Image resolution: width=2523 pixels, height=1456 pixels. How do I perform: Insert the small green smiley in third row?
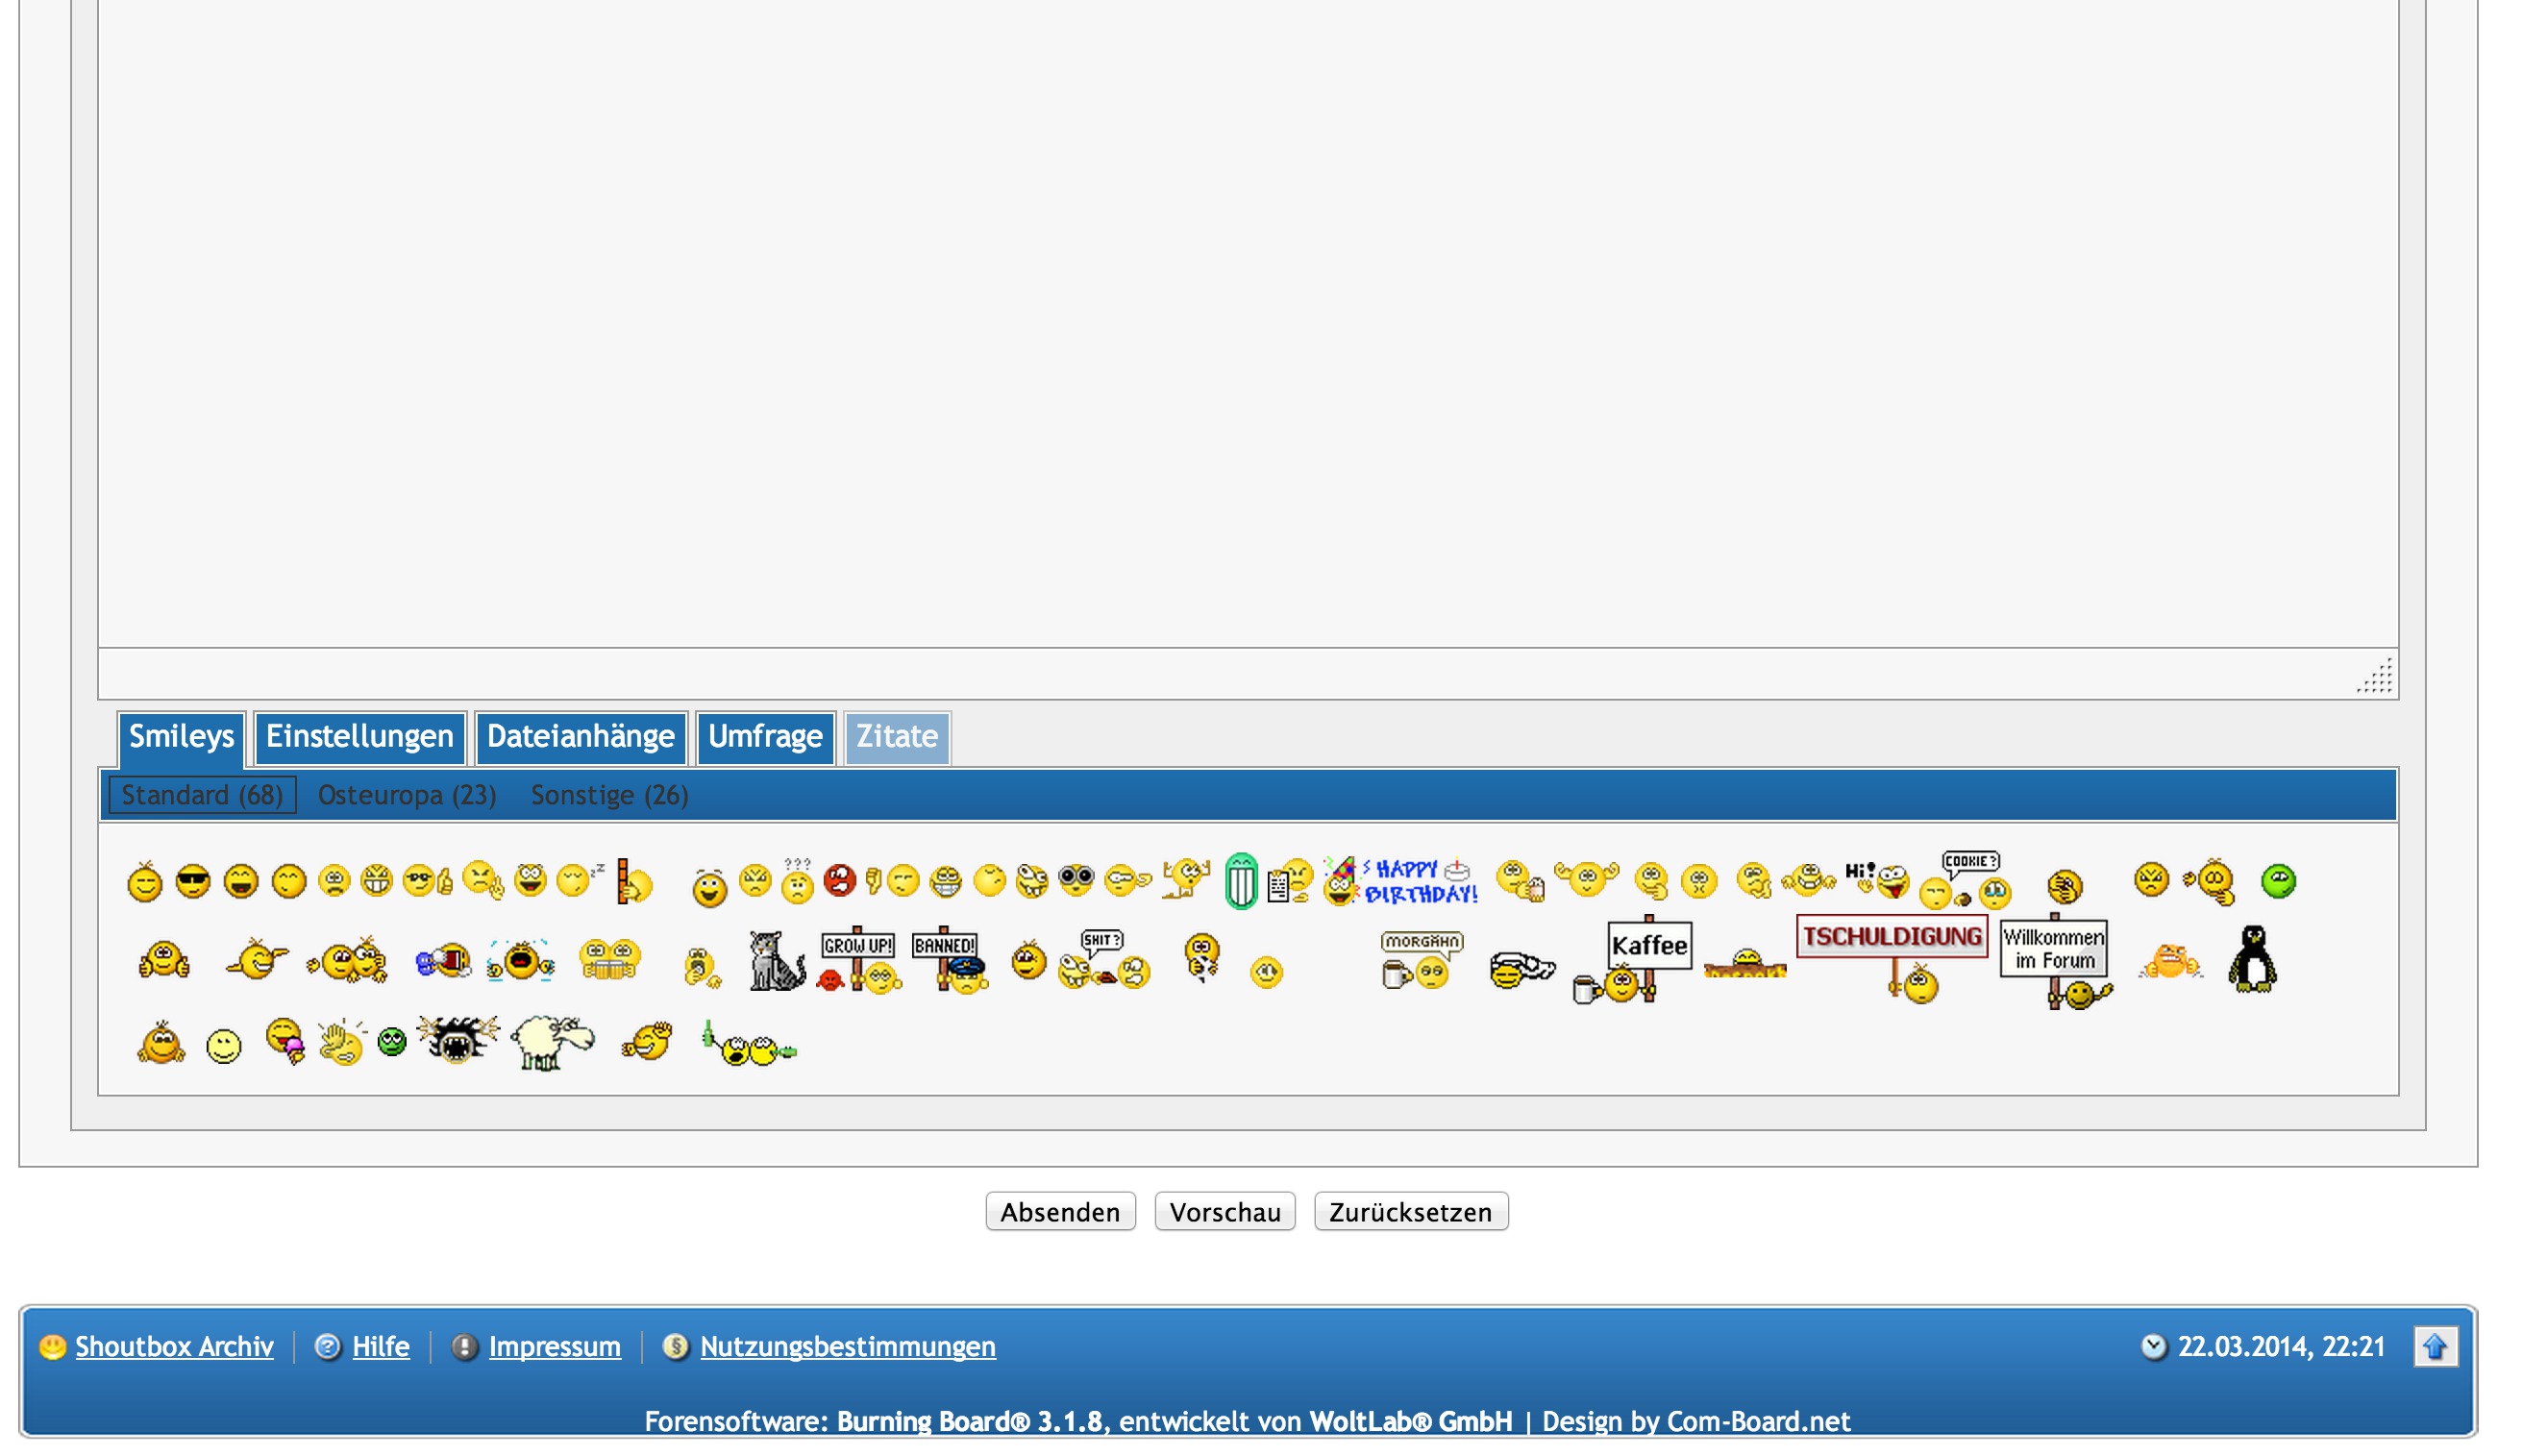(392, 1042)
